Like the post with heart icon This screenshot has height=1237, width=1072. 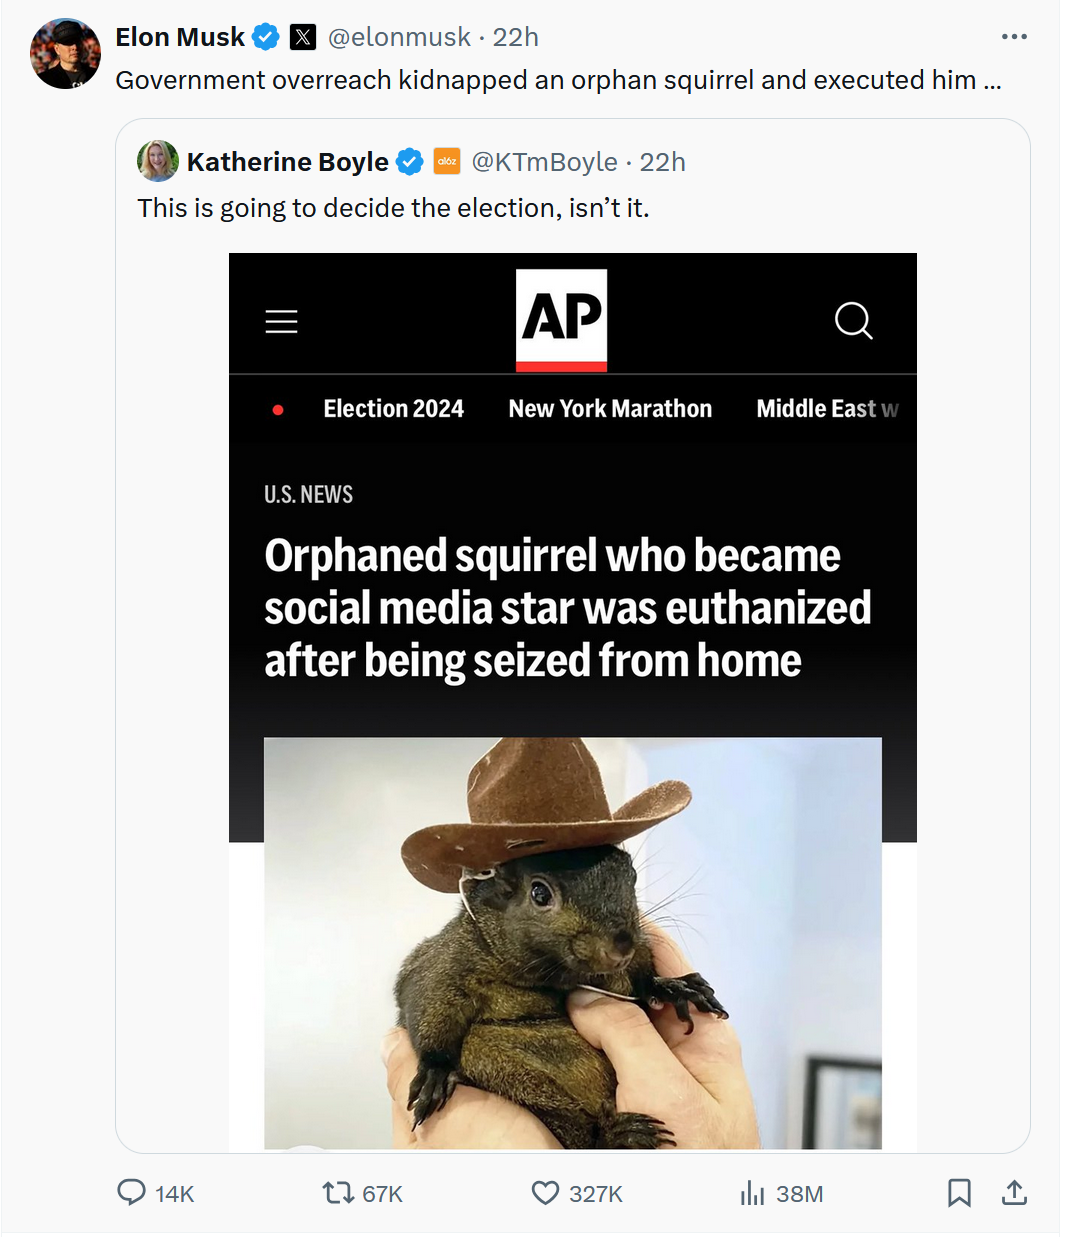[x=545, y=1192]
